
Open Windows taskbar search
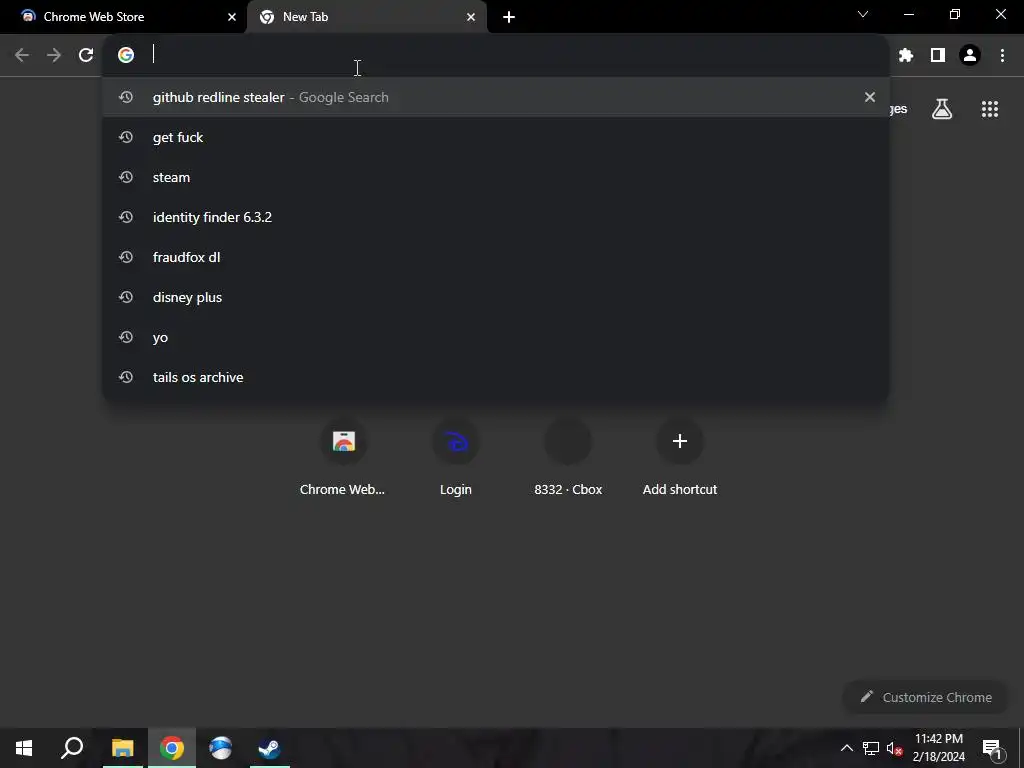(72, 748)
